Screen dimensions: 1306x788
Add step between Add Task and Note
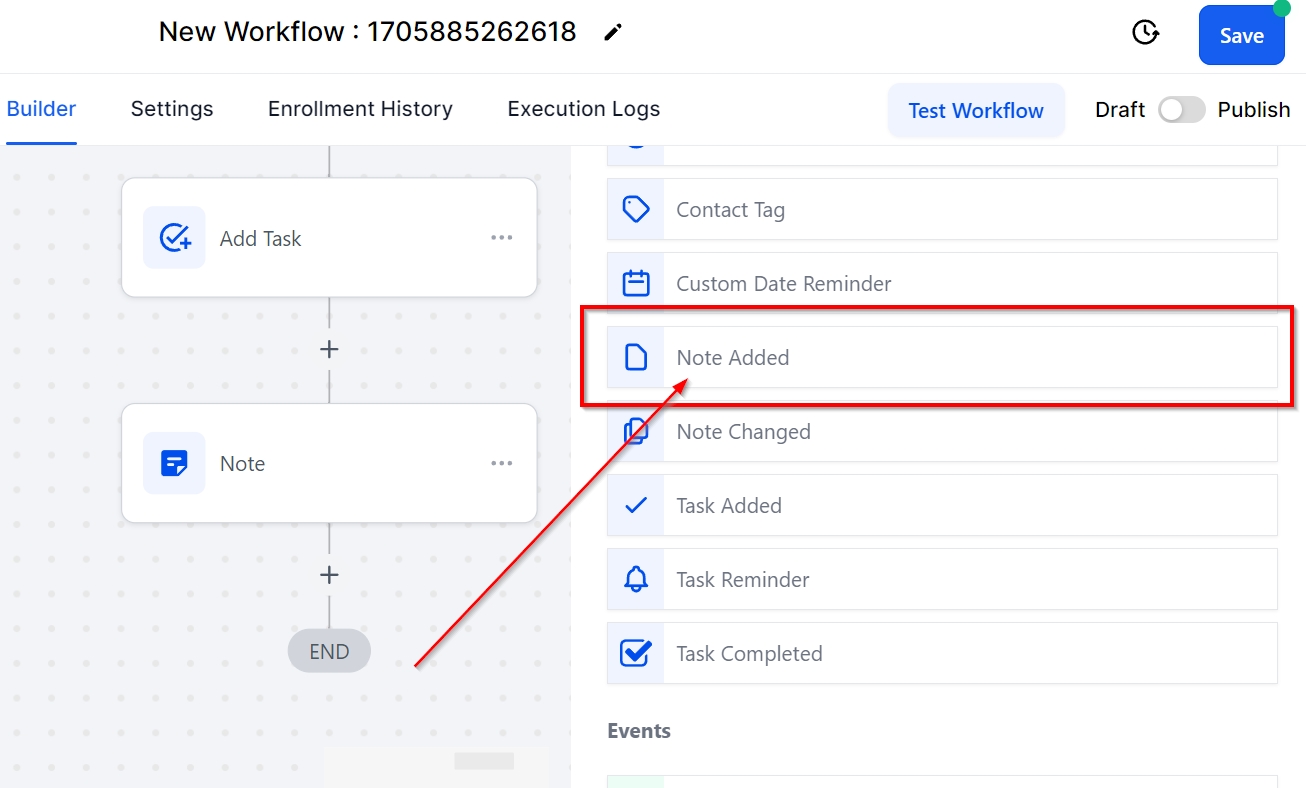point(329,349)
